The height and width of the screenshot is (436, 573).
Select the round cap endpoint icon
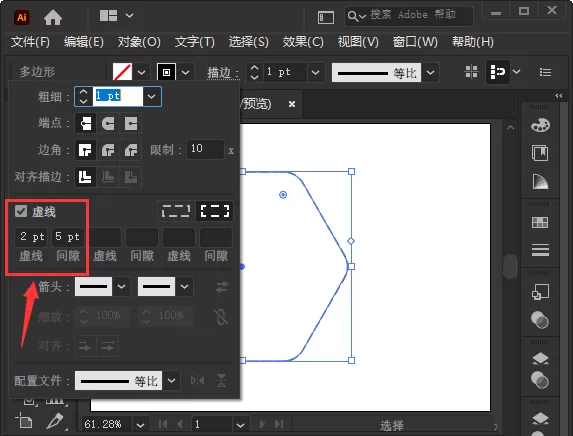pos(108,124)
